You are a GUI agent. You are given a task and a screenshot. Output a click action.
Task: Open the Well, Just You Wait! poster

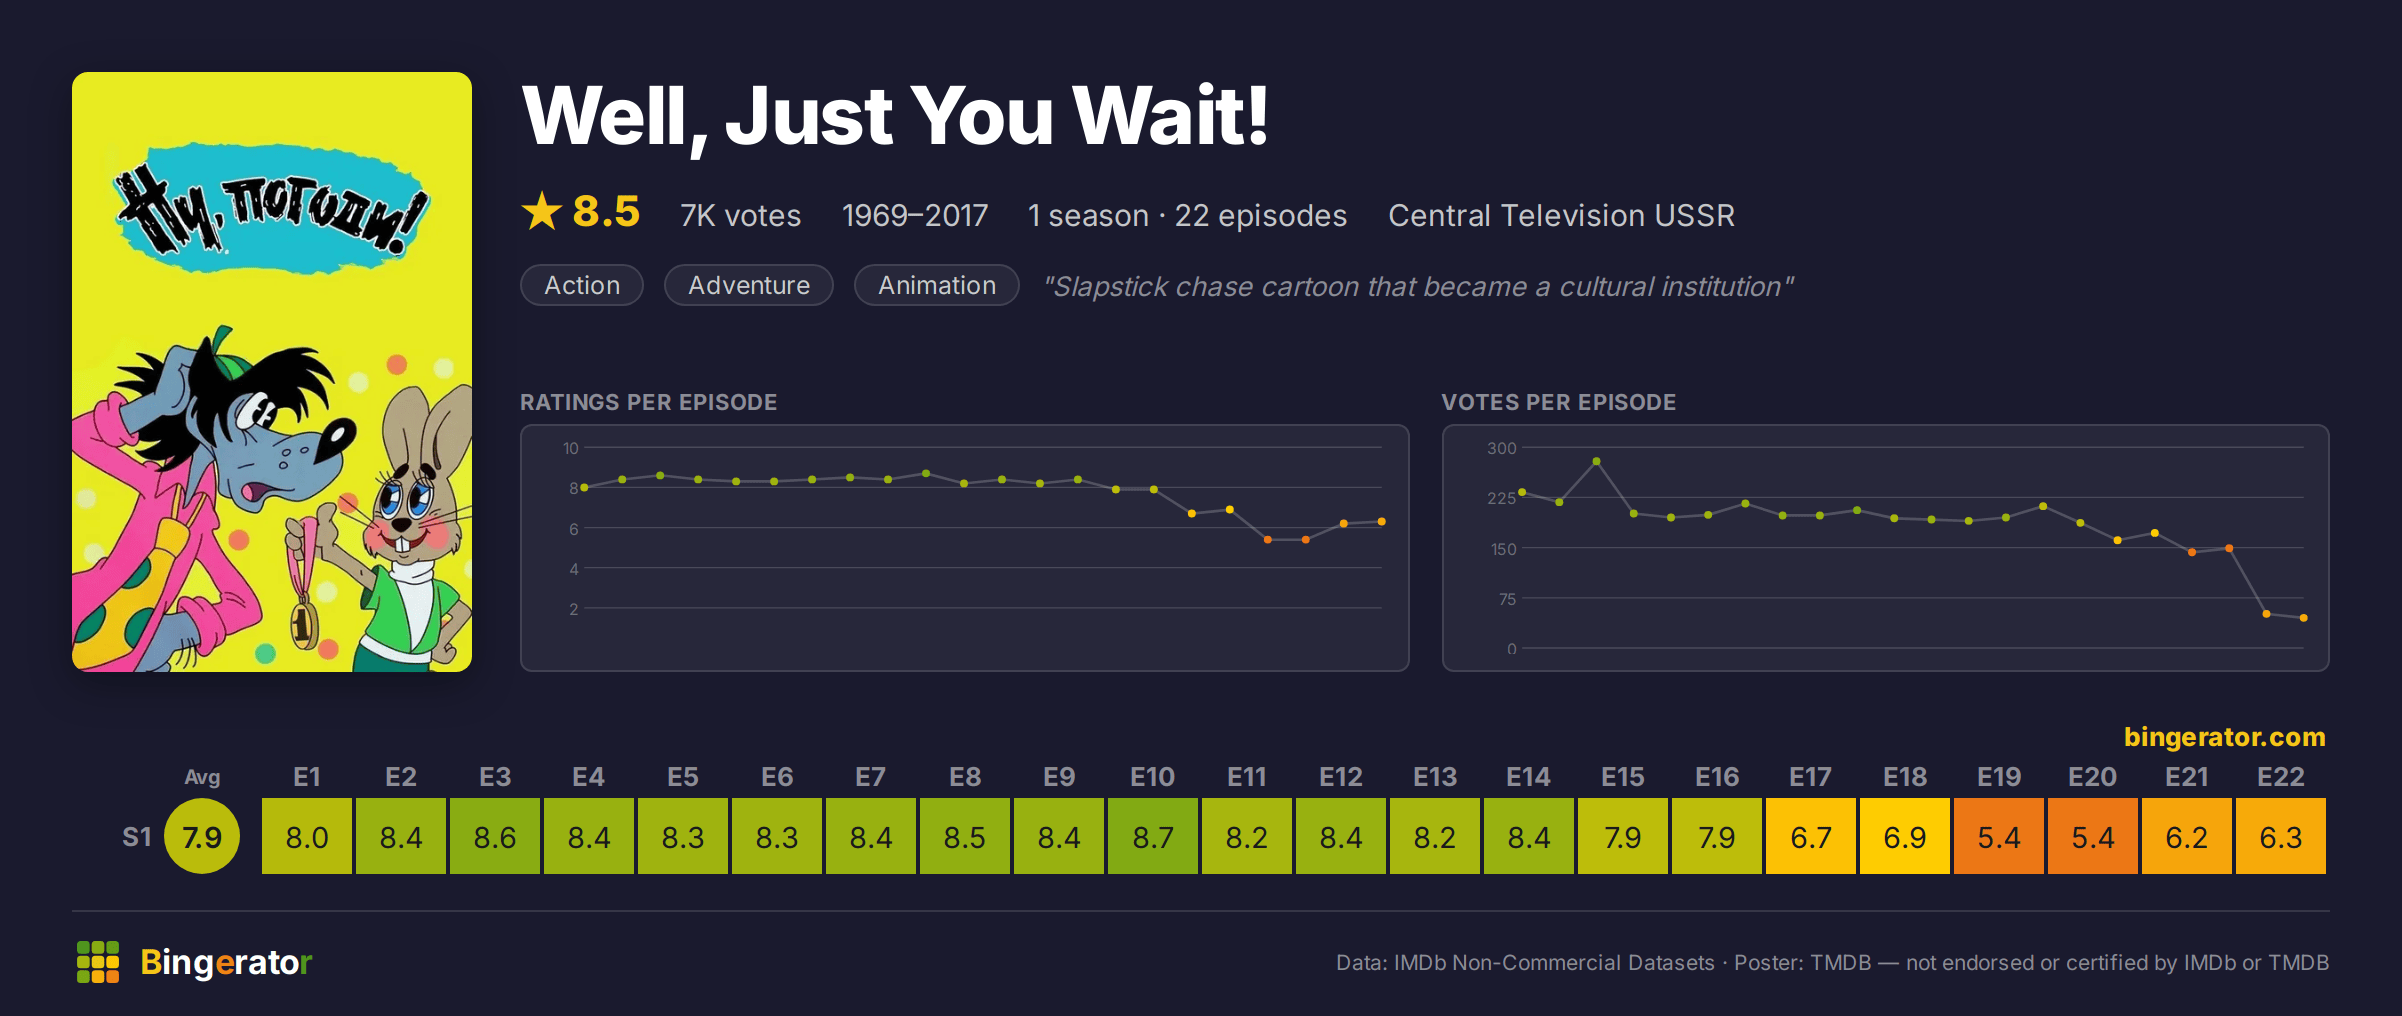point(272,372)
